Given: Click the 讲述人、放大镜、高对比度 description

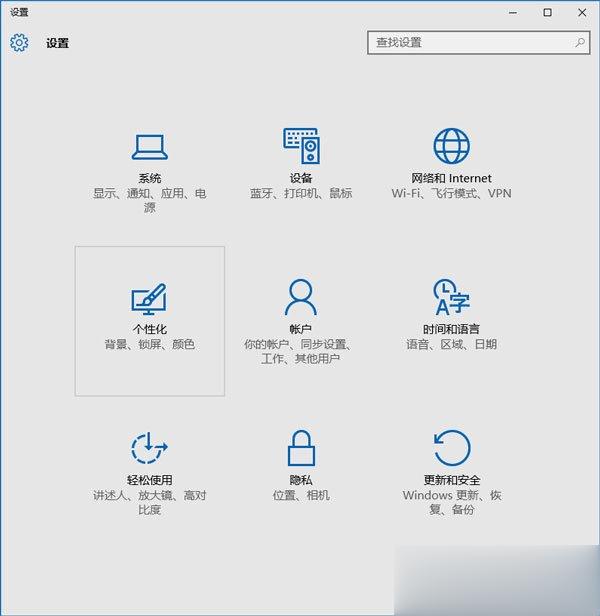Looking at the screenshot, I should 150,502.
